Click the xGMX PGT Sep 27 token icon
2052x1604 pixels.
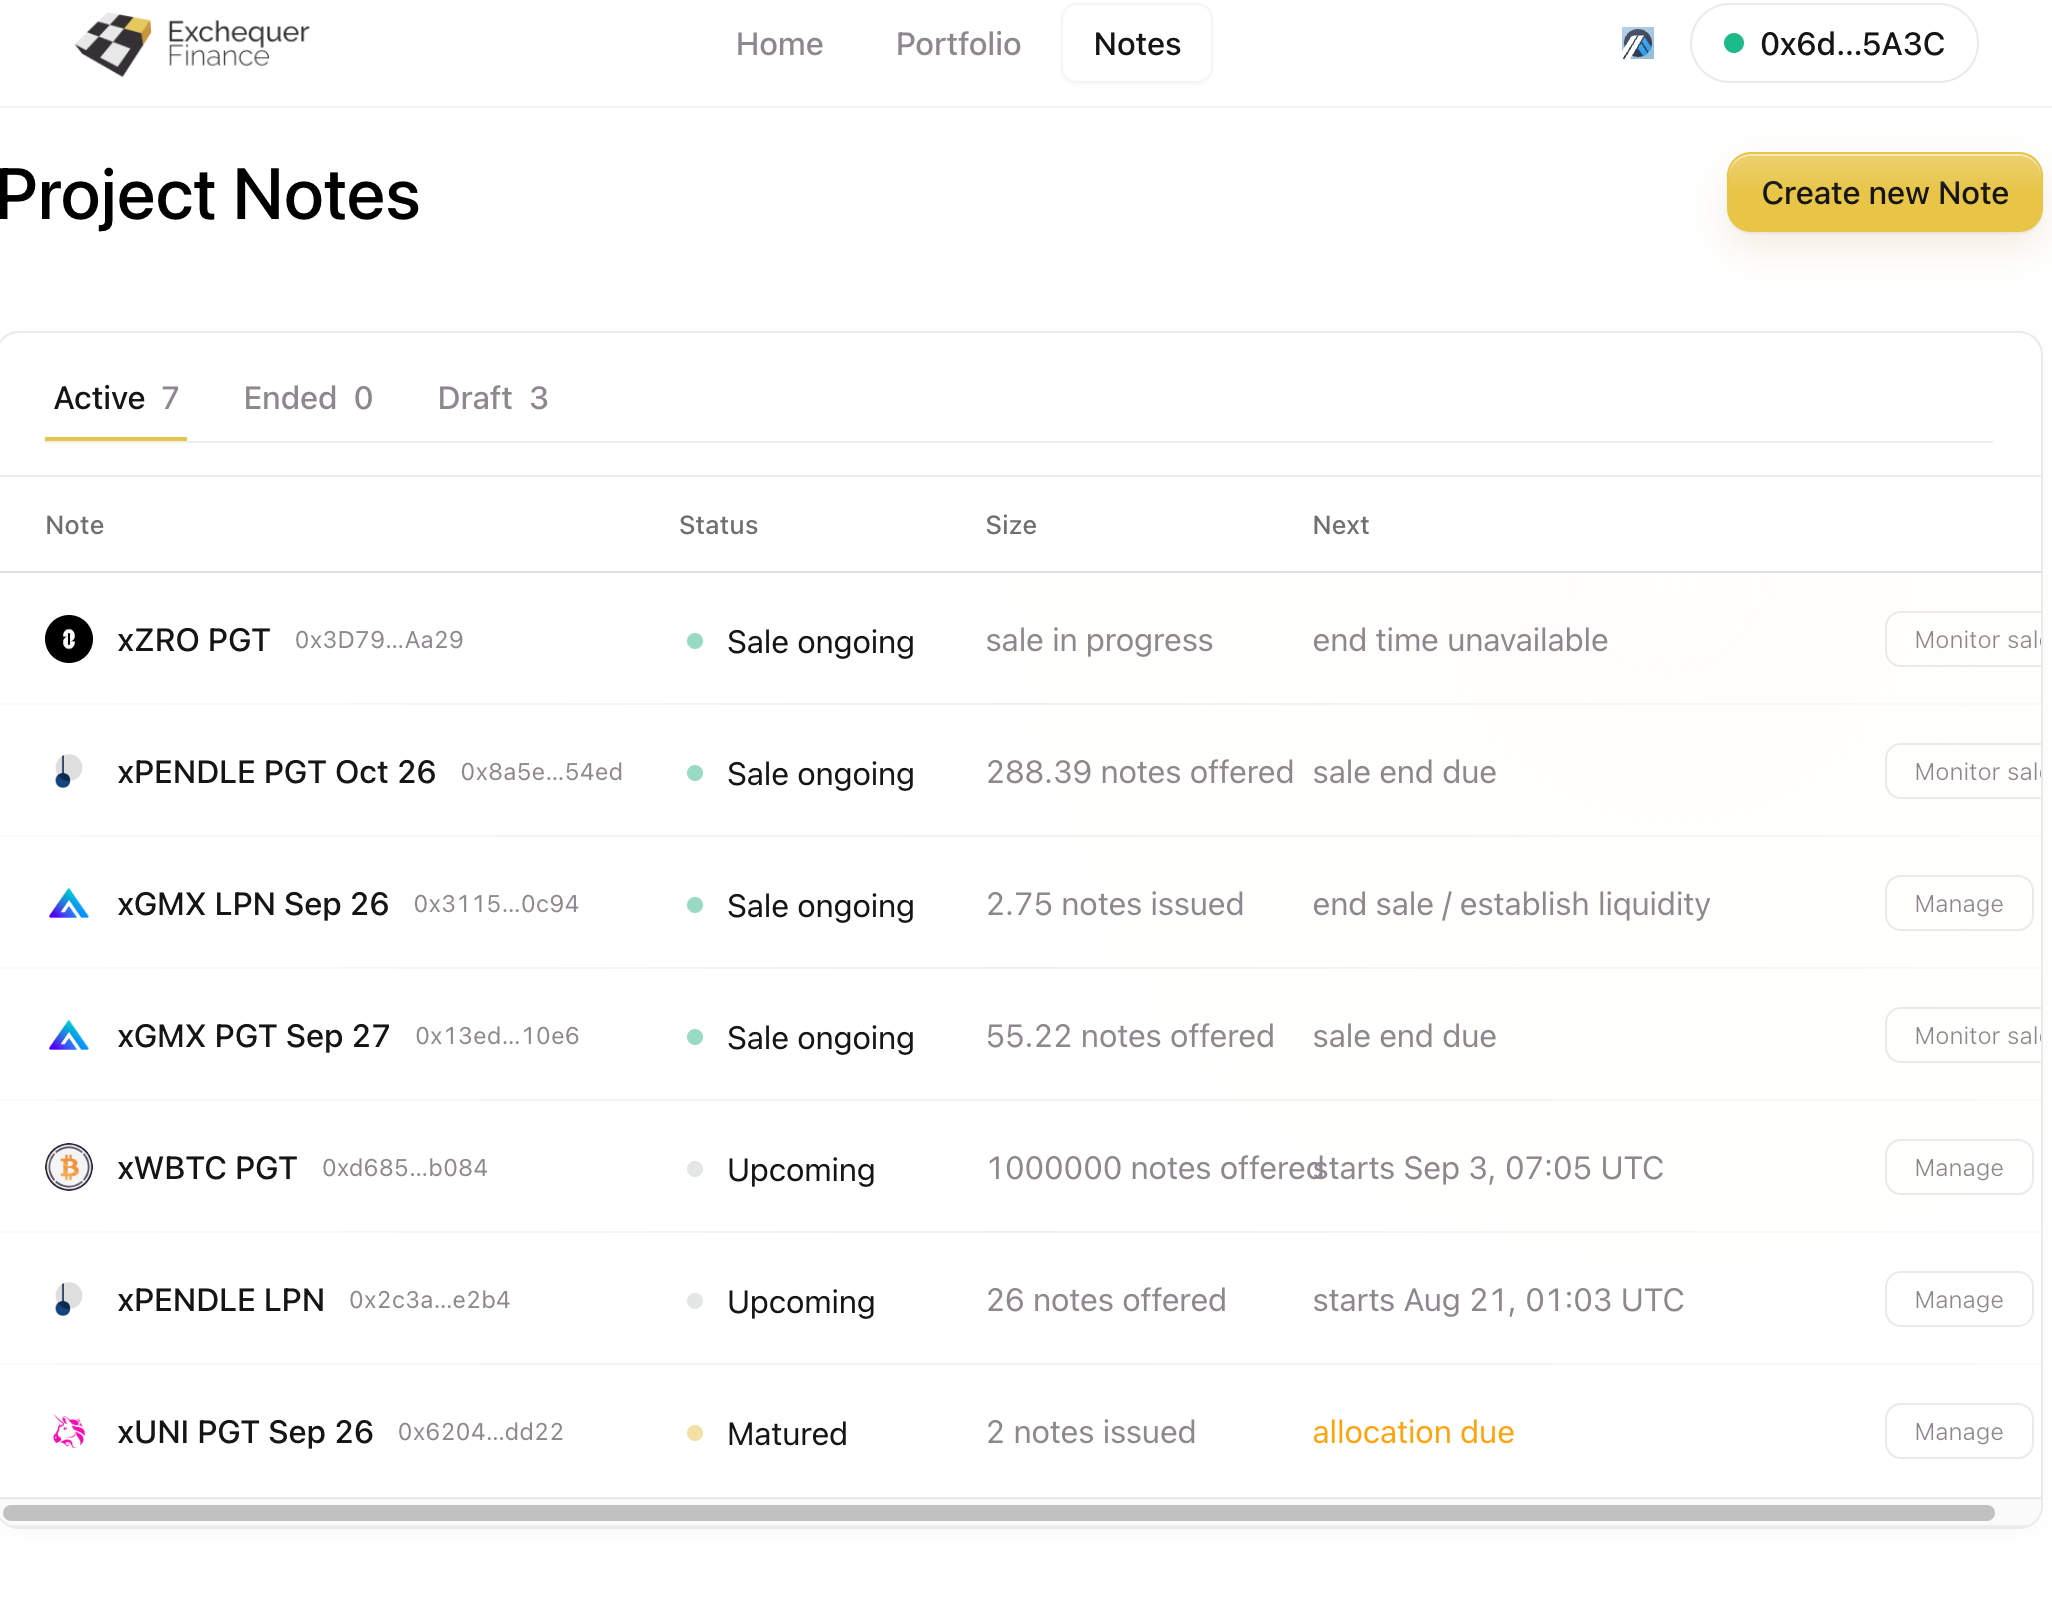[69, 1036]
